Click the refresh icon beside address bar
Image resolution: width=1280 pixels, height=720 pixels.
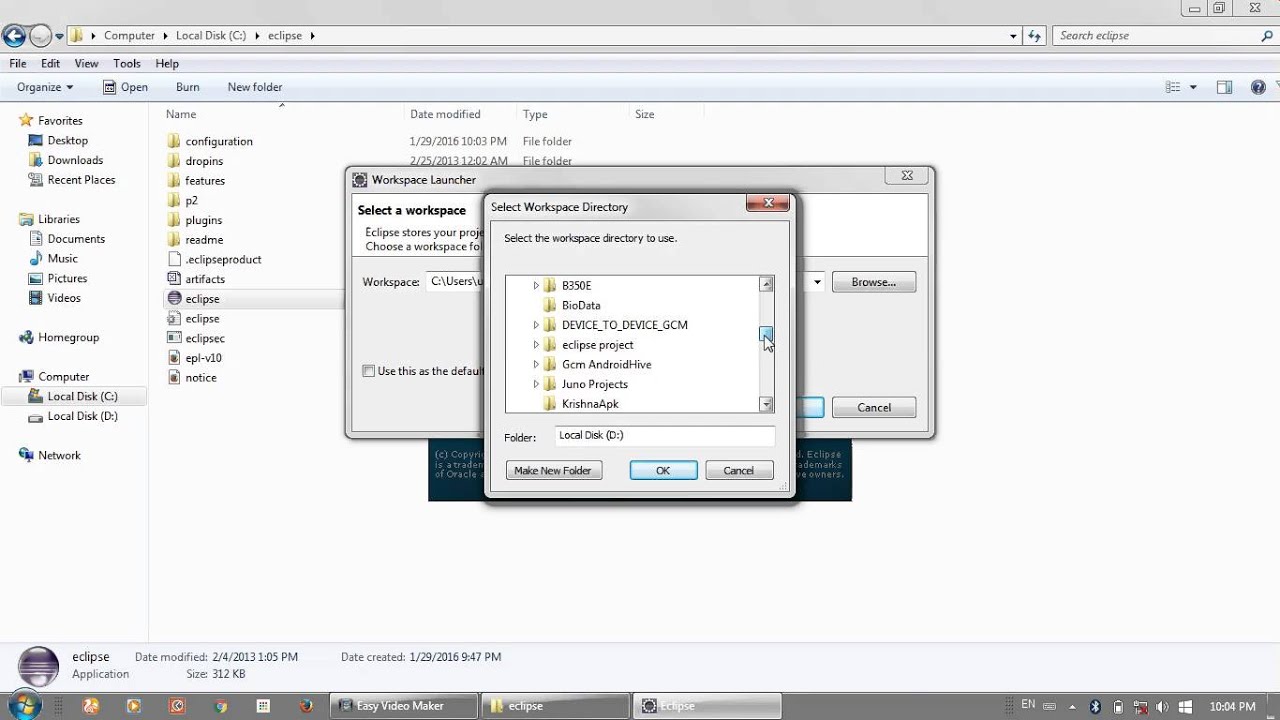coord(1034,36)
